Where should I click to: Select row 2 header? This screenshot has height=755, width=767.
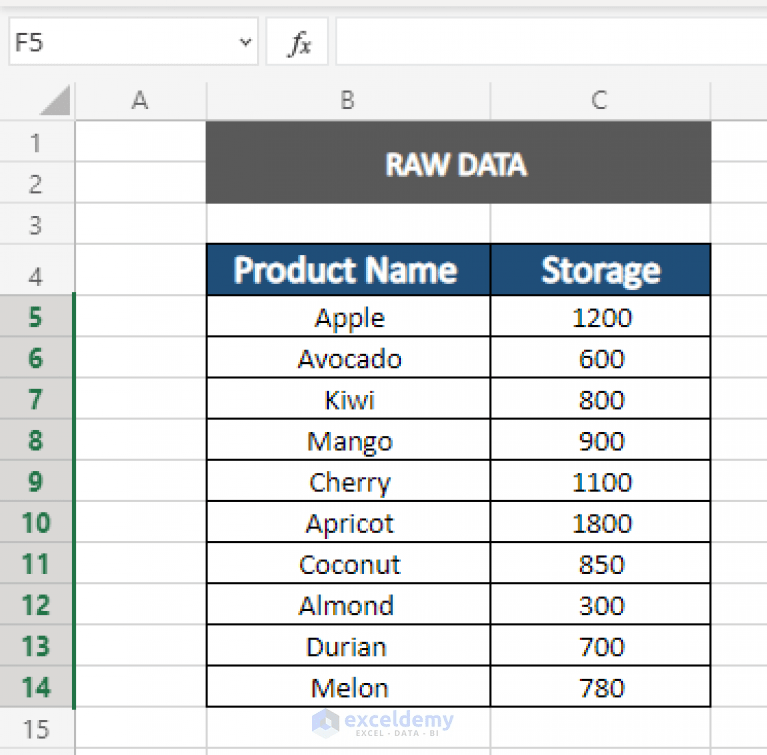36,183
